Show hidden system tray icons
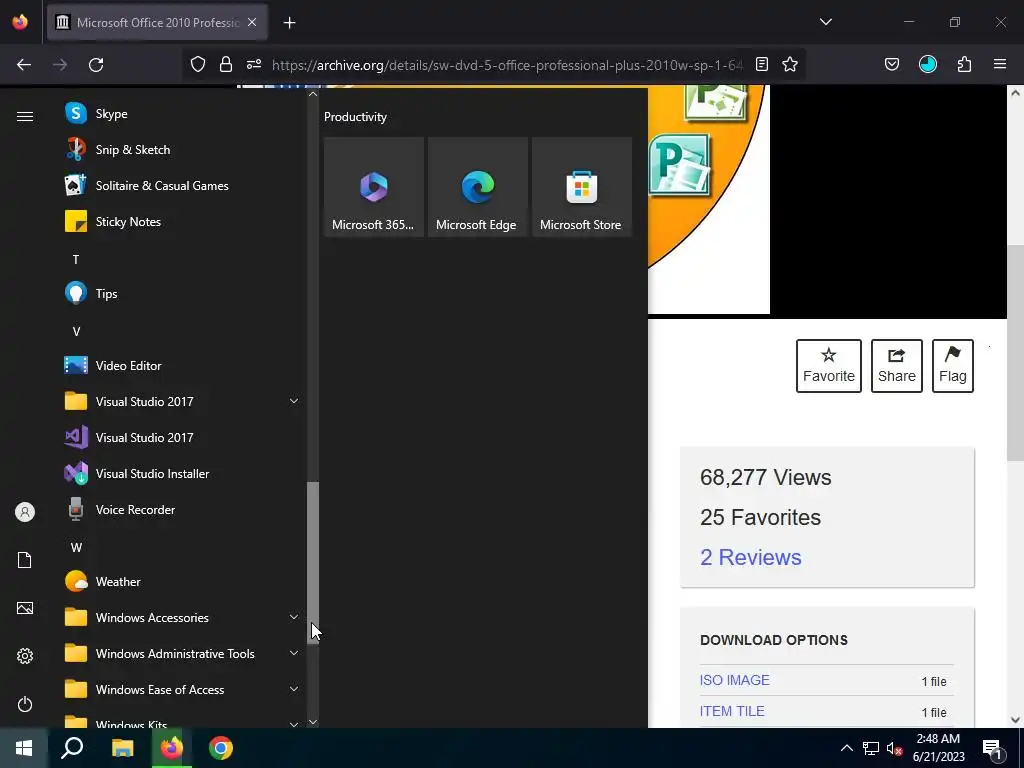Screen dimensions: 1024x768 (x=846, y=748)
